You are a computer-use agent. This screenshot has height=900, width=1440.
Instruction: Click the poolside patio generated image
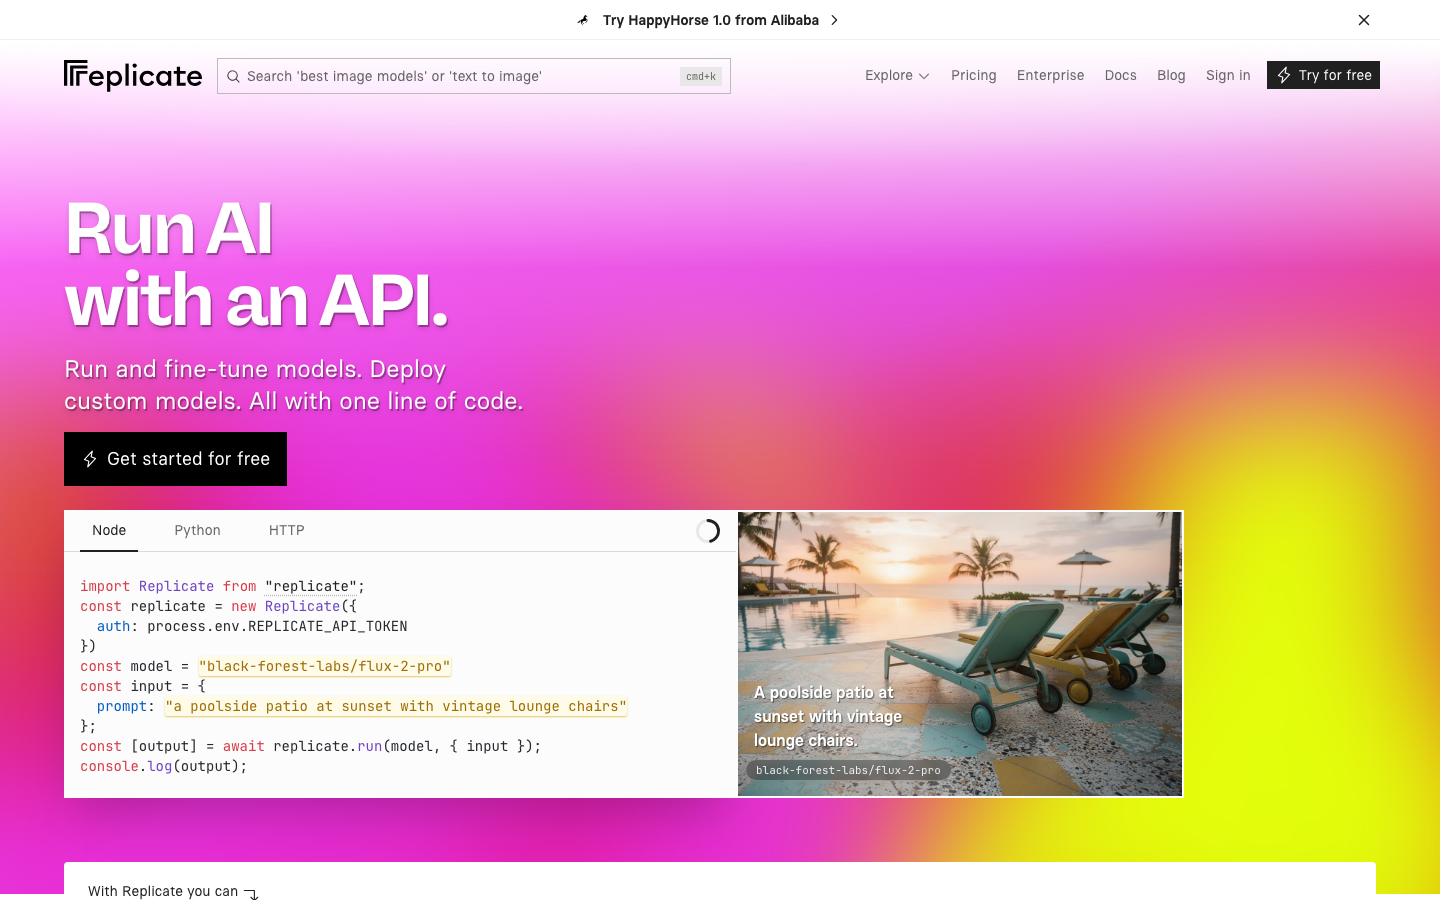(960, 654)
